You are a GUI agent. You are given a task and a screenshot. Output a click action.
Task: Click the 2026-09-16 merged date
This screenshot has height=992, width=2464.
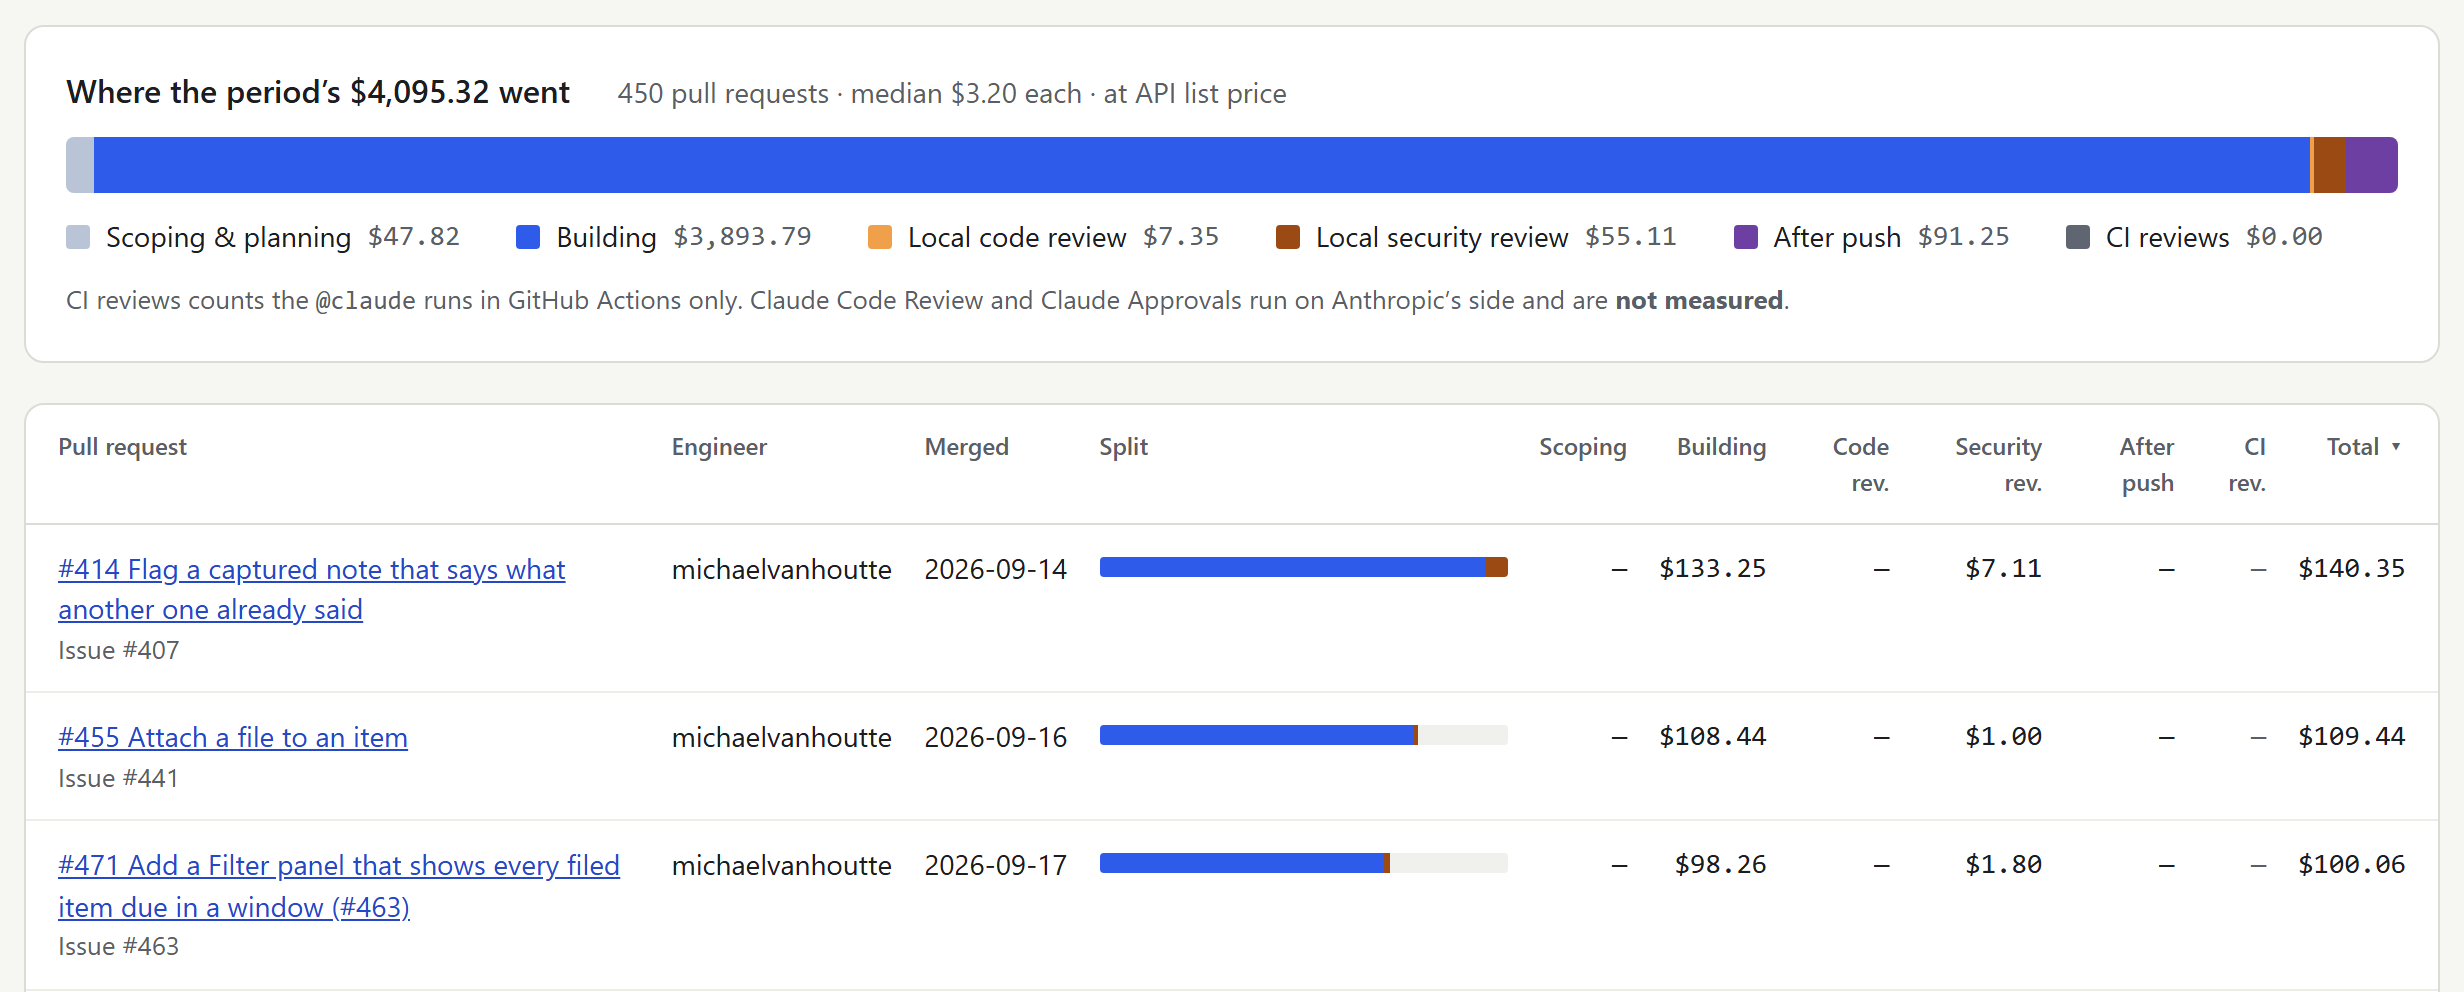click(x=995, y=737)
